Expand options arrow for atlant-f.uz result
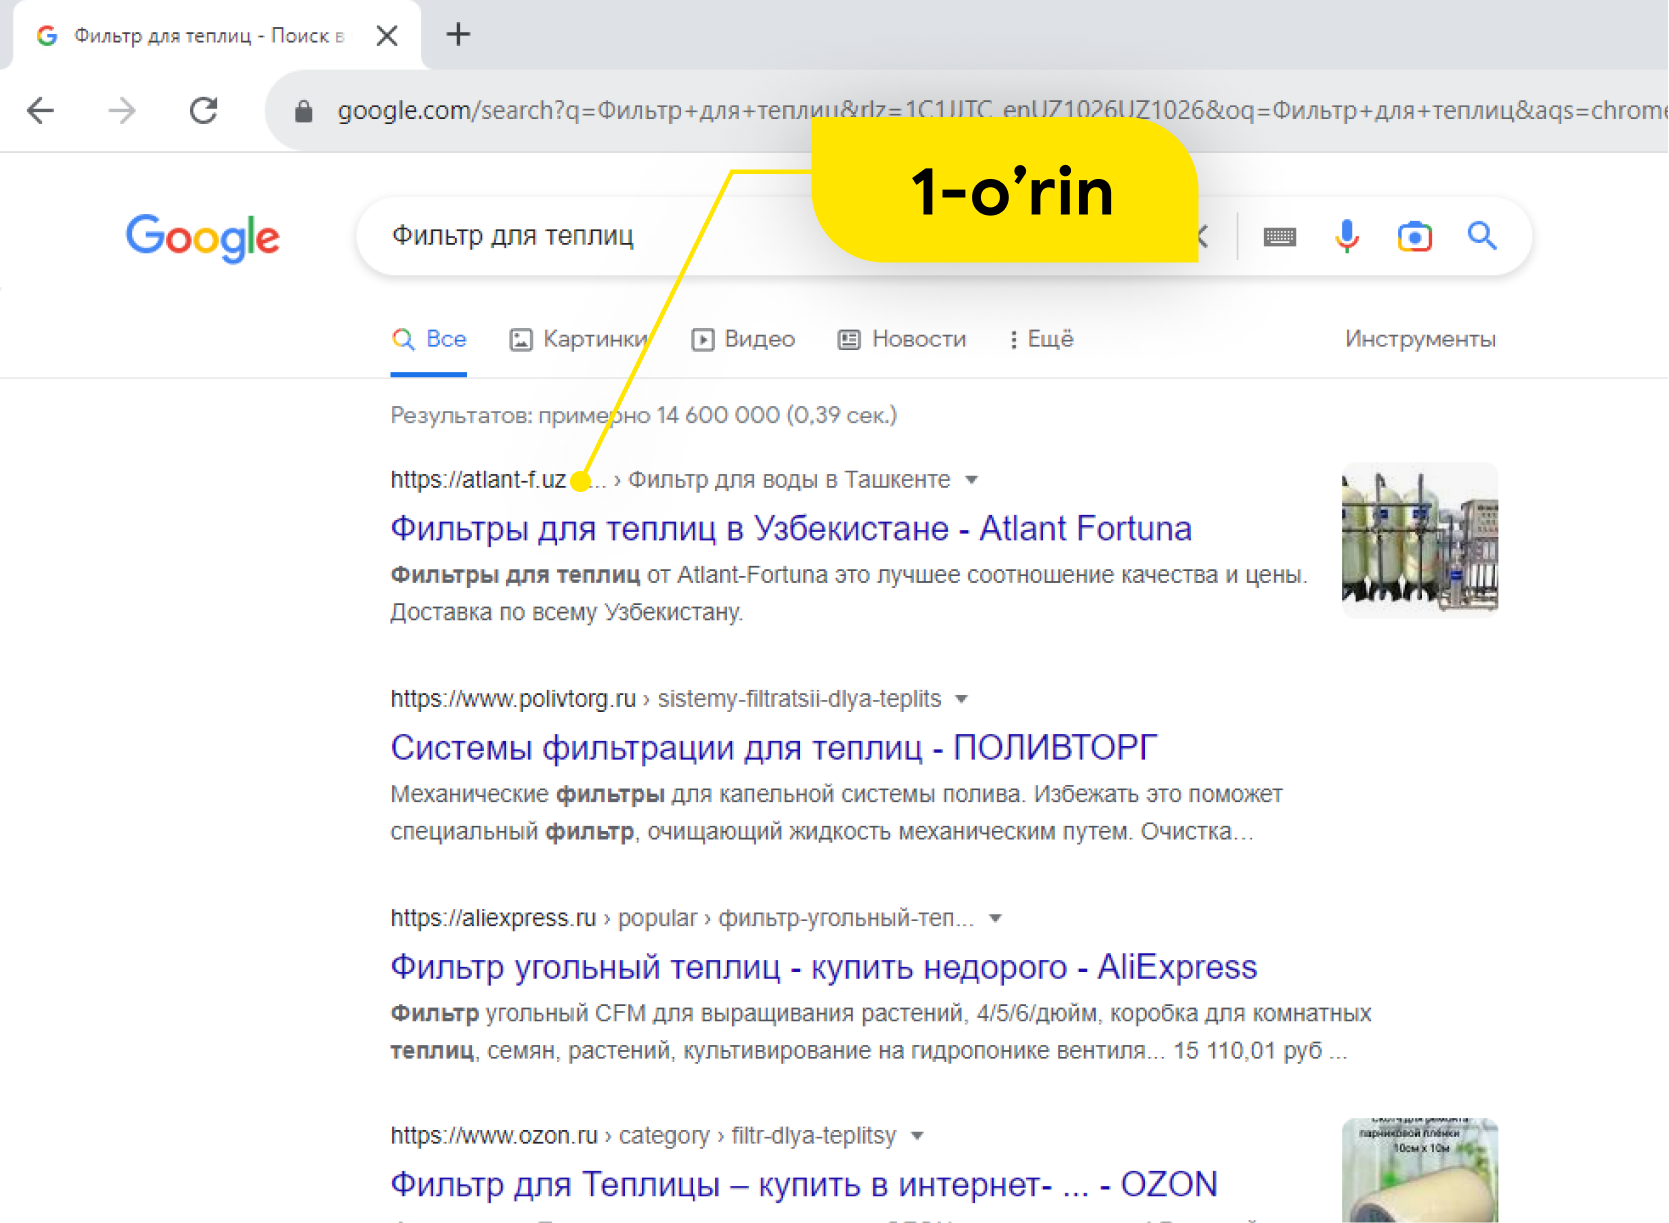 [x=972, y=480]
